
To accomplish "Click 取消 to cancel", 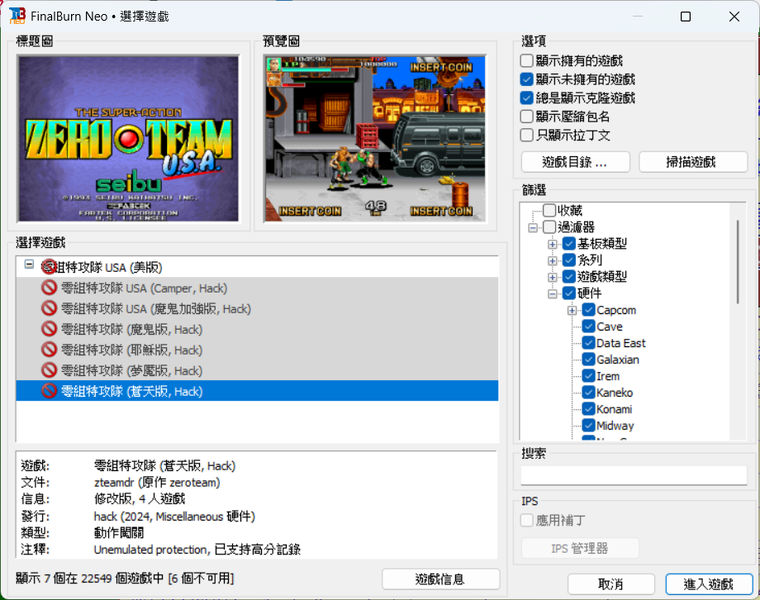I will point(611,584).
